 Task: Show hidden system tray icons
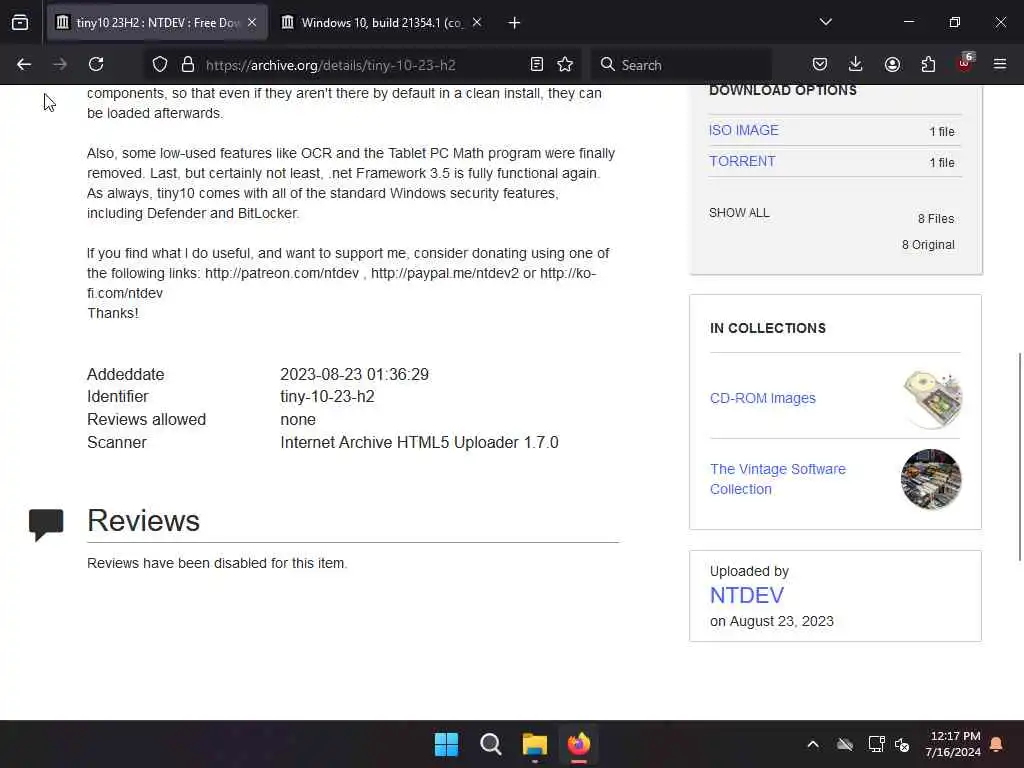[813, 744]
